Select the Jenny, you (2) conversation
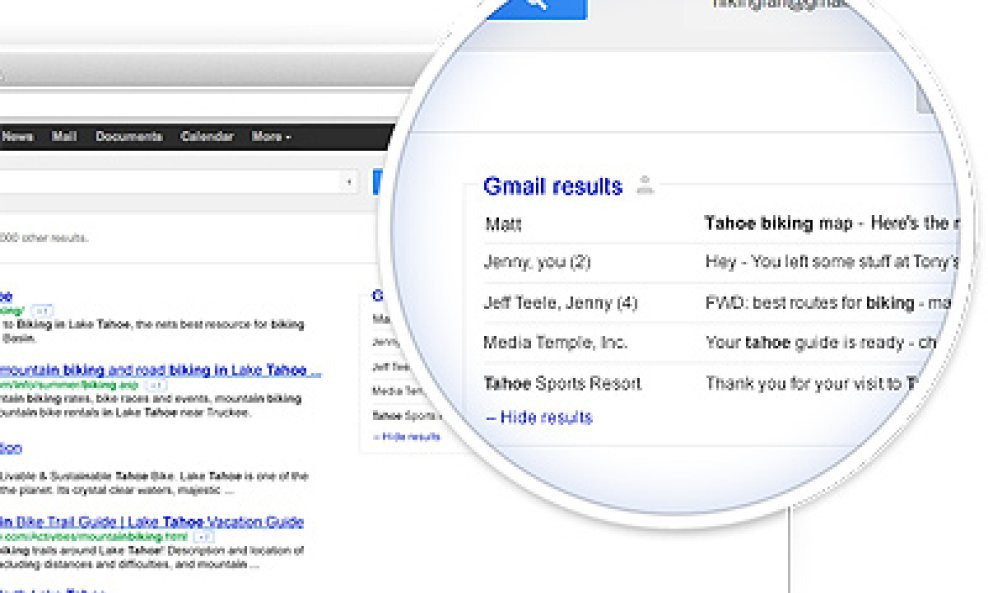988x593 pixels. 537,262
